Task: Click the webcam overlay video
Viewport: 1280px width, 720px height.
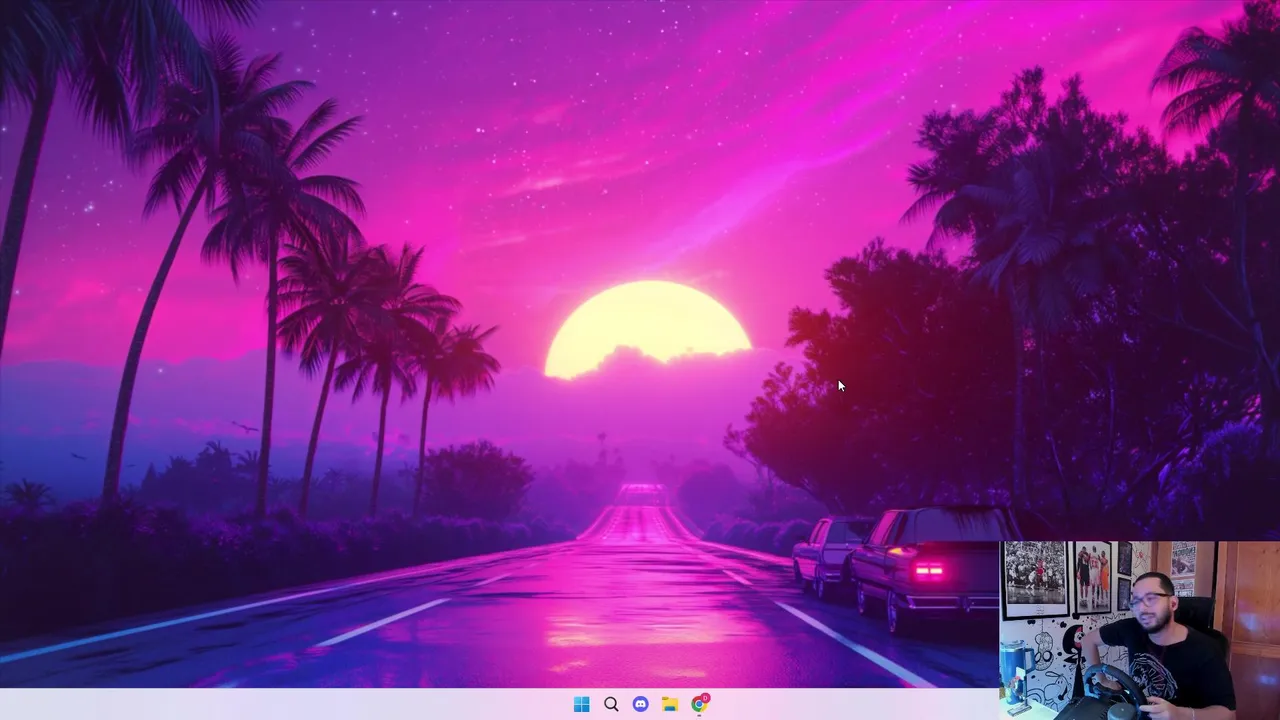Action: click(1139, 630)
